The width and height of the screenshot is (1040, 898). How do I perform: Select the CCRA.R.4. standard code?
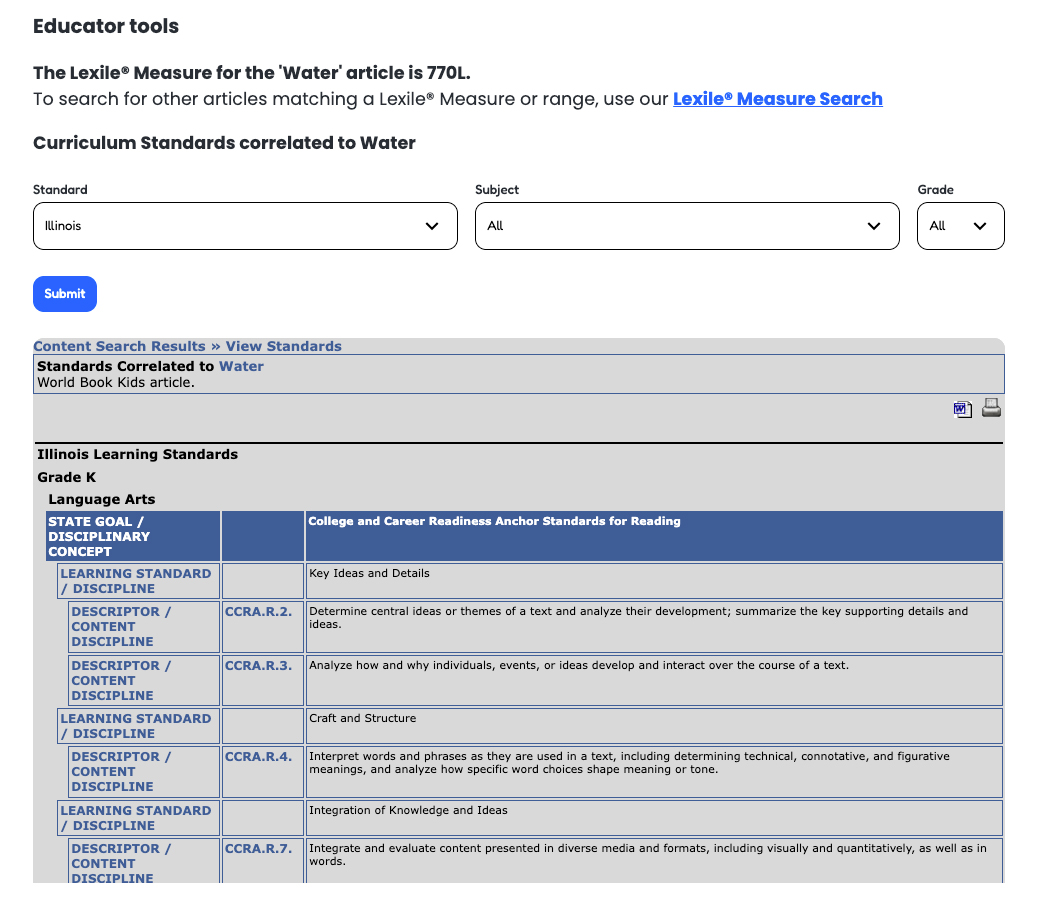click(258, 756)
